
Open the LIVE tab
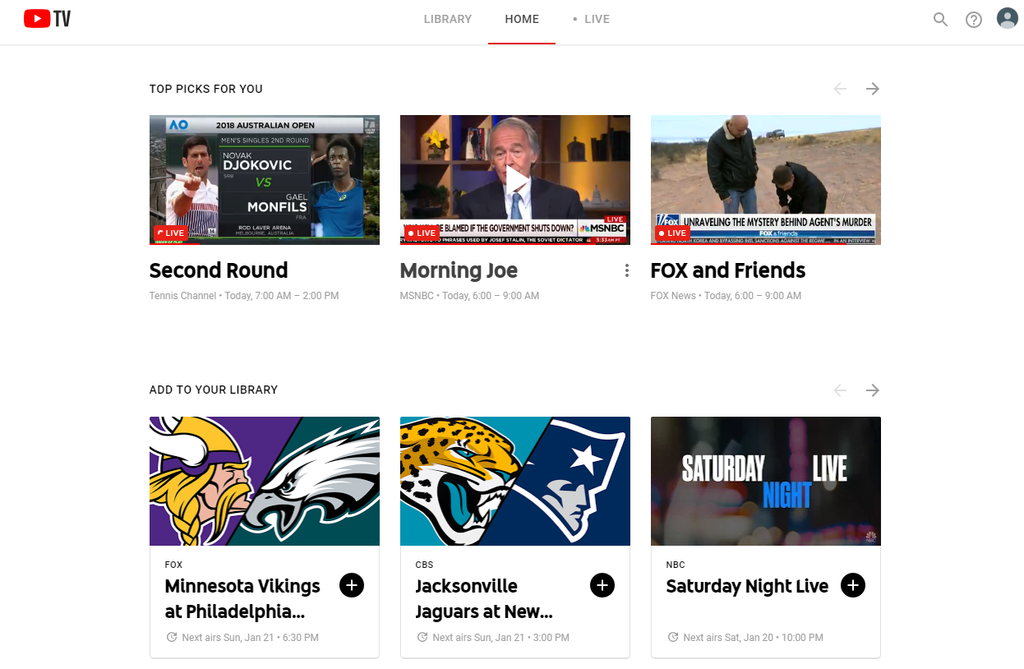(597, 18)
